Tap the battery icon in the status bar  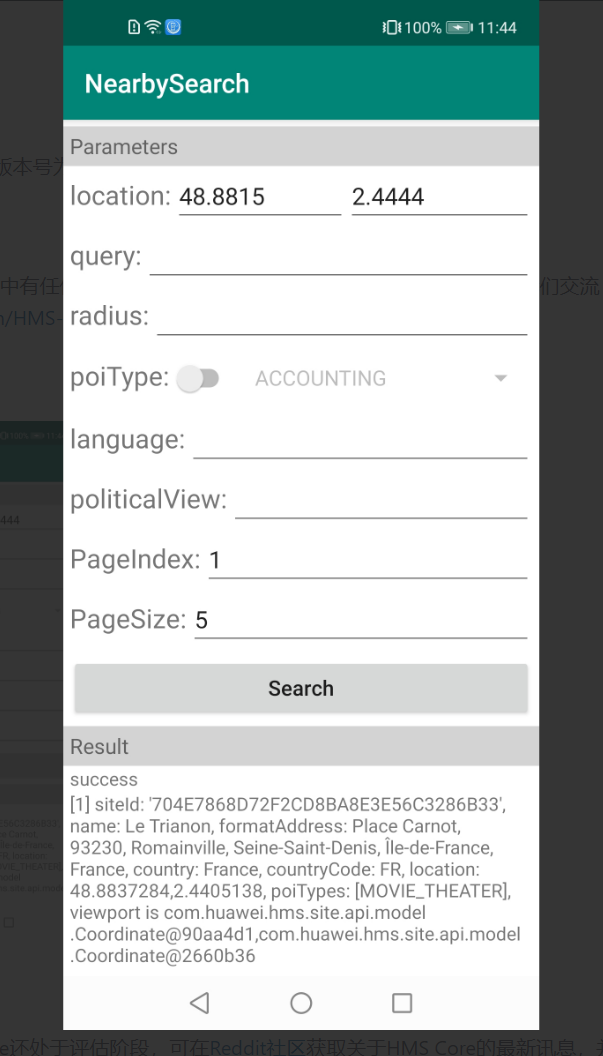(x=459, y=27)
